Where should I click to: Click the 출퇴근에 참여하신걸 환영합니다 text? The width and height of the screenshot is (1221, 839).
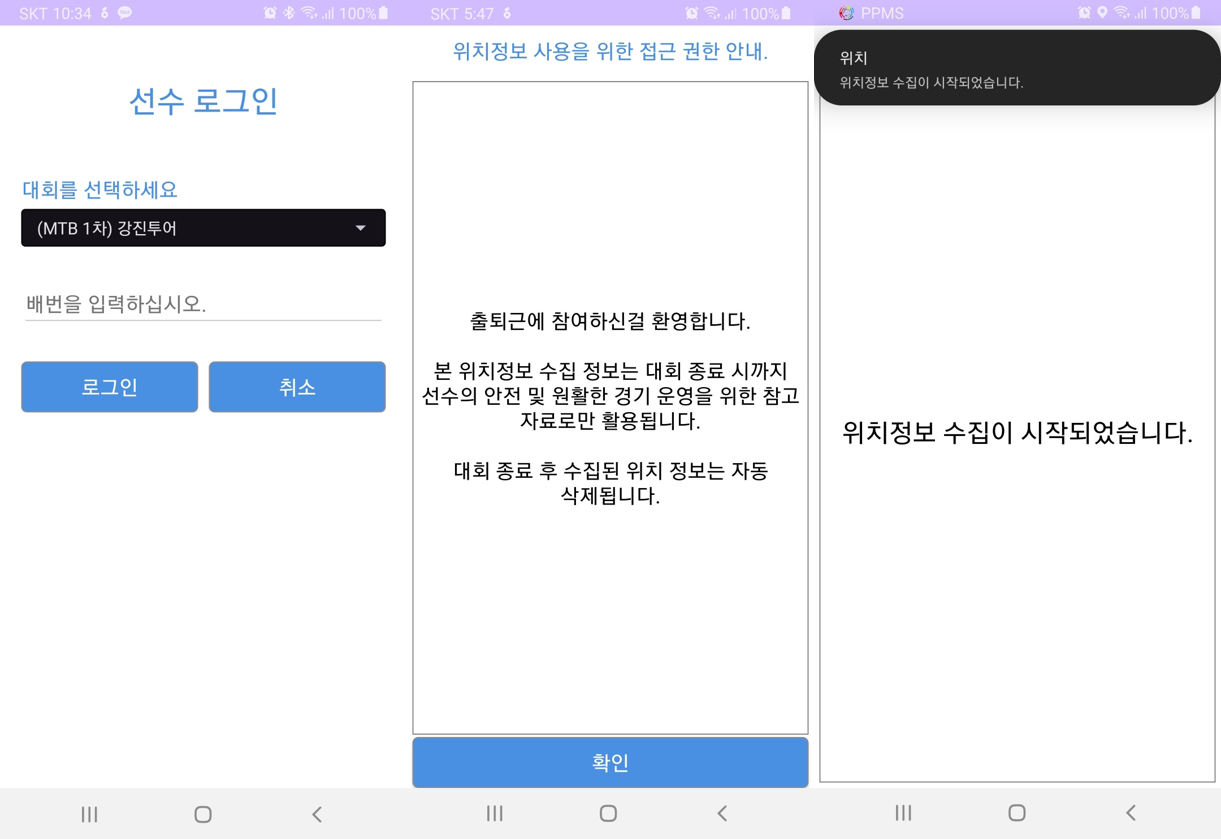point(610,321)
